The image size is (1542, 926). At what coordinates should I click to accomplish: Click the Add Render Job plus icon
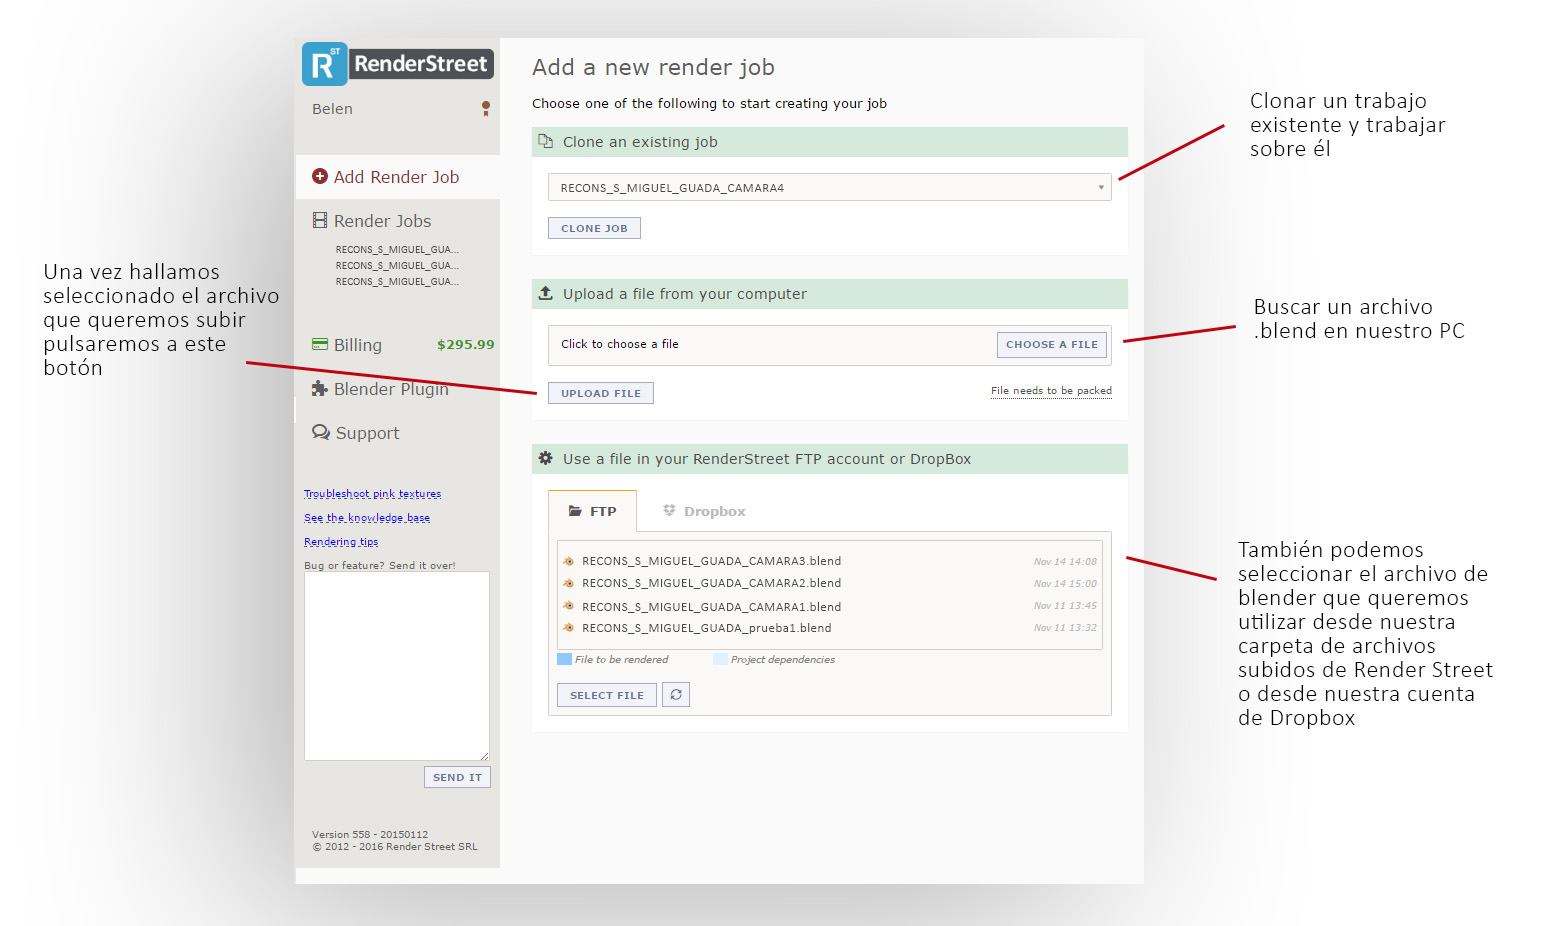tap(320, 177)
